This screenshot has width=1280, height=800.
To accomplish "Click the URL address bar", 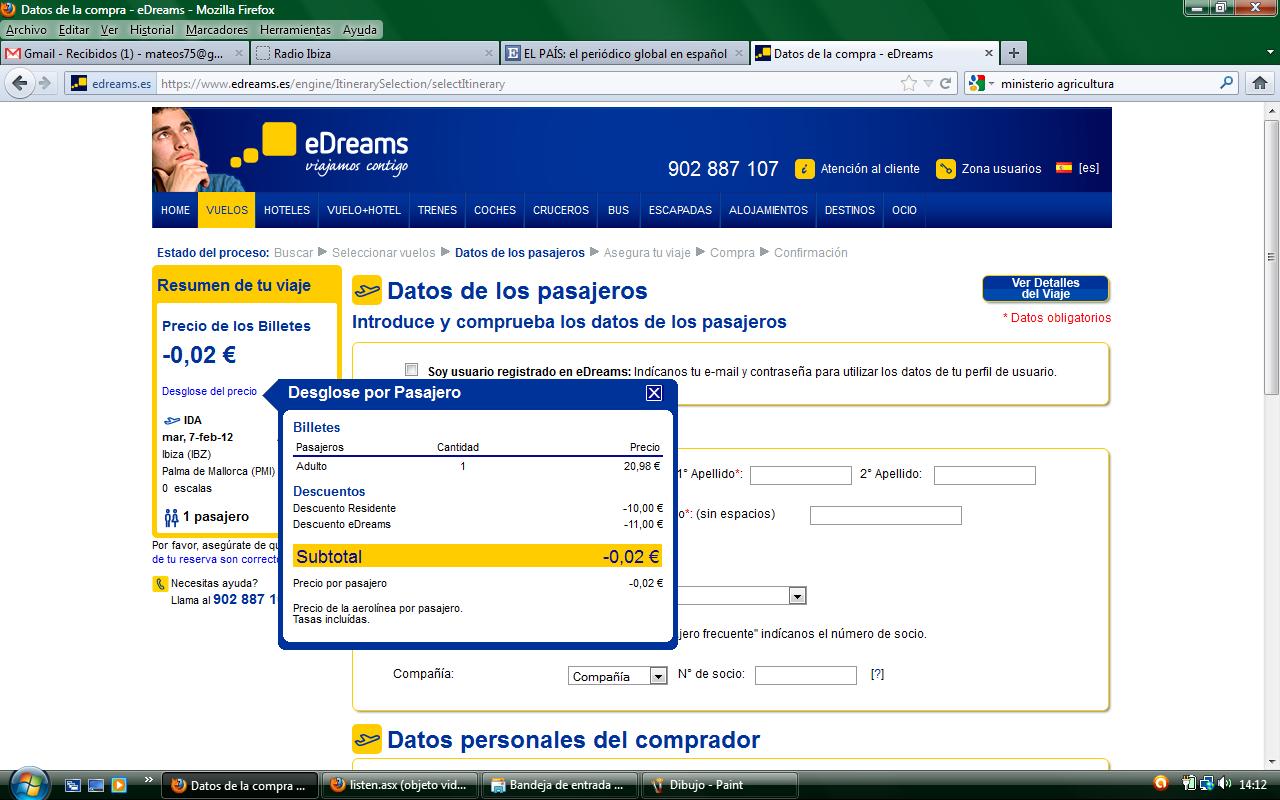I will 530,84.
